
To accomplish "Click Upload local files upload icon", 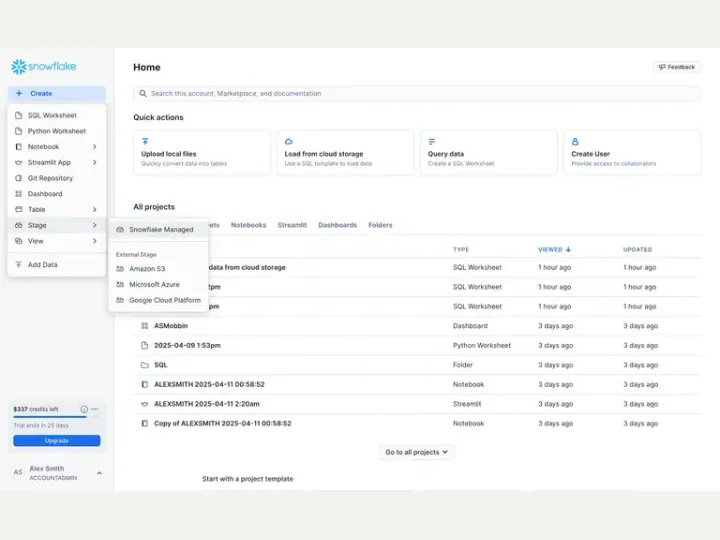I will tap(145, 141).
